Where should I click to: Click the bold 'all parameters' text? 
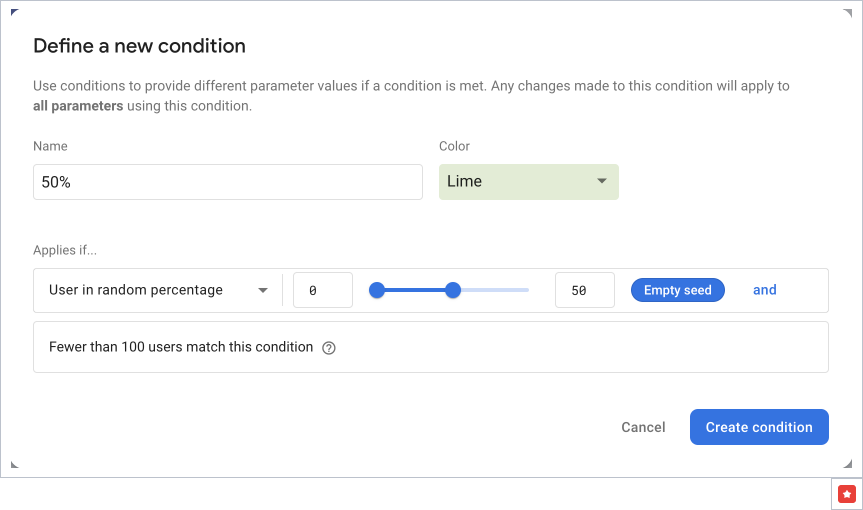click(78, 106)
